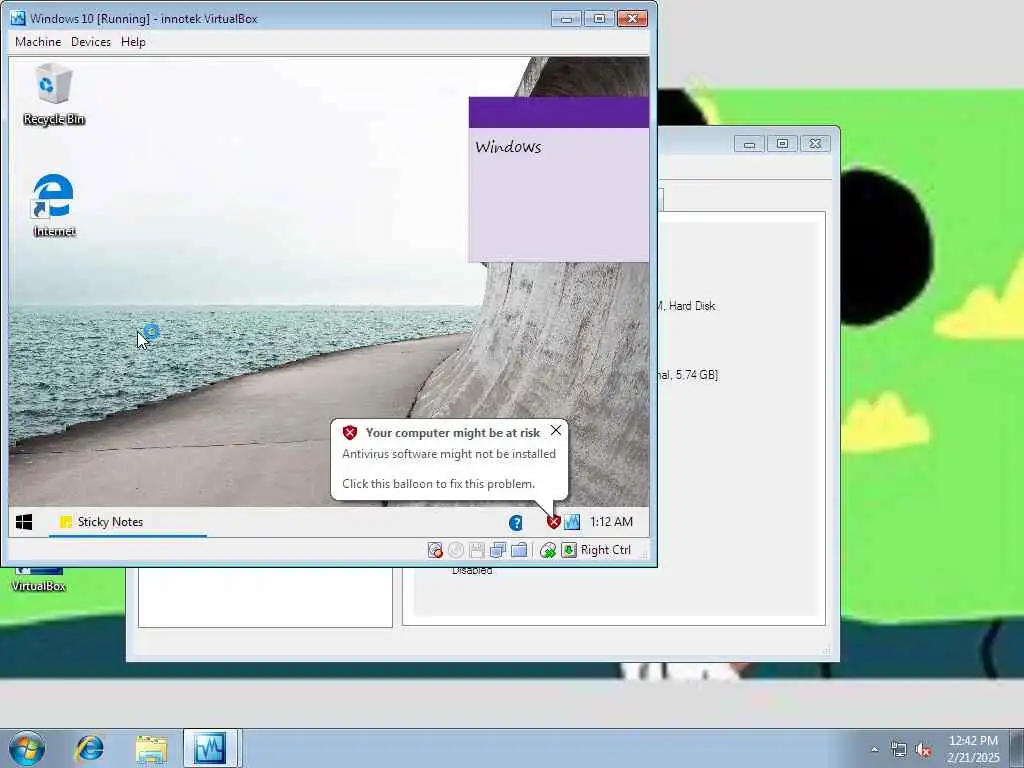1024x768 pixels.
Task: Click the host network tray icon
Action: pos(899,750)
